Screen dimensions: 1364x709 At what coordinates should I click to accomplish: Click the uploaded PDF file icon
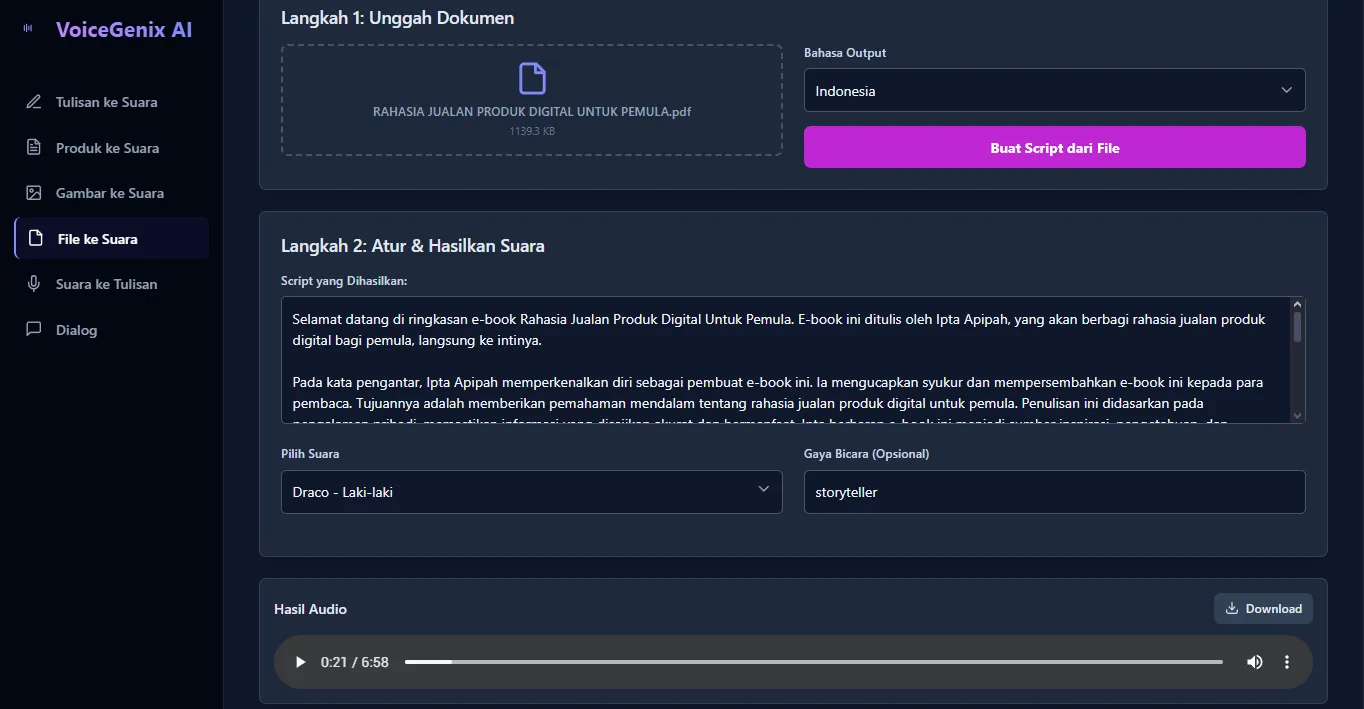click(x=532, y=79)
